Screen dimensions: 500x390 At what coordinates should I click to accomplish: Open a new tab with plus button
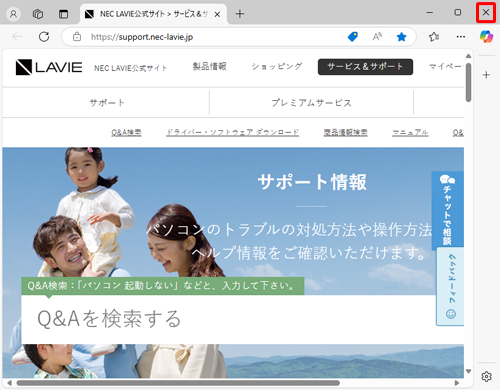pyautogui.click(x=240, y=14)
